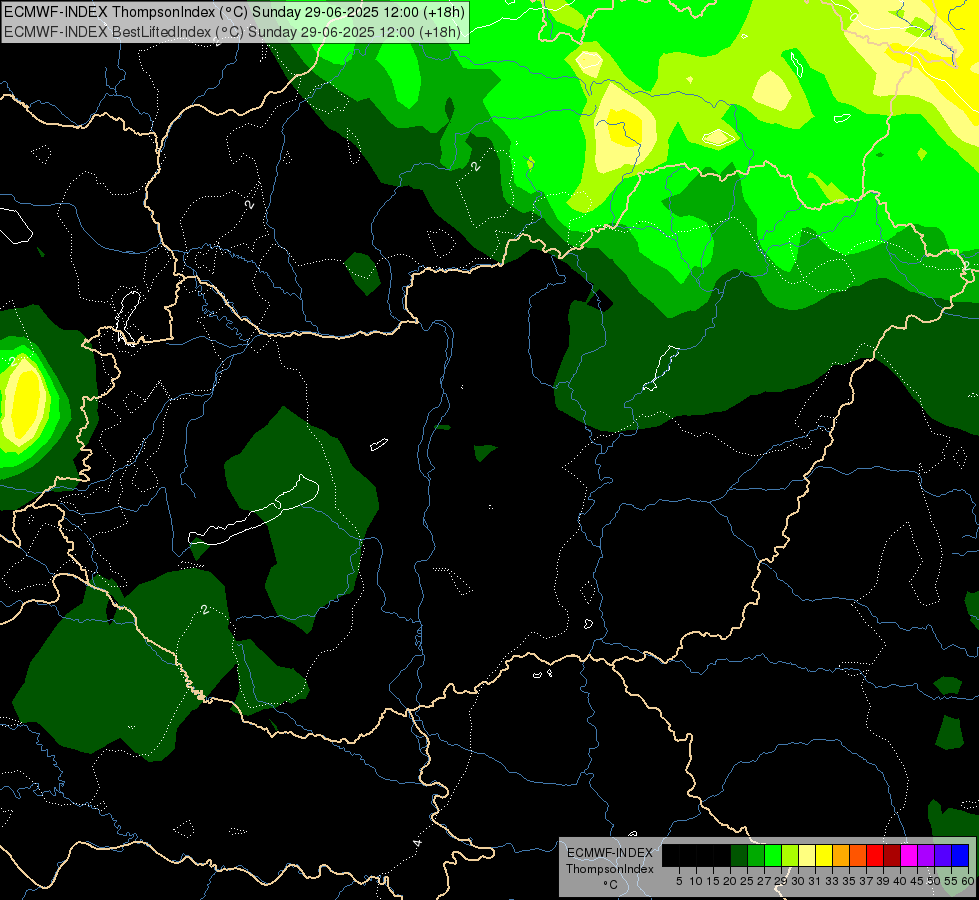Viewport: 979px width, 900px height.
Task: Click the legend tick label "15"
Action: pyautogui.click(x=713, y=881)
